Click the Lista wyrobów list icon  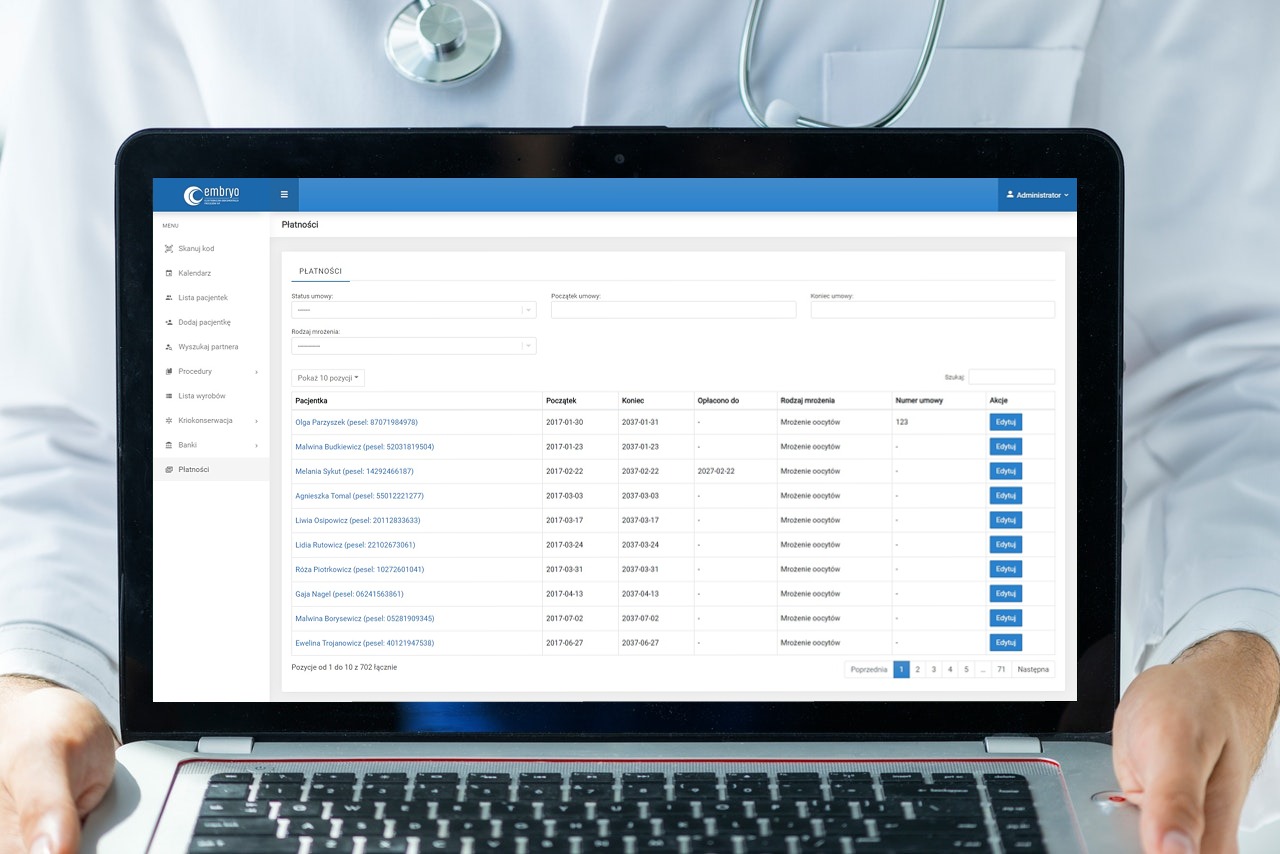[169, 396]
